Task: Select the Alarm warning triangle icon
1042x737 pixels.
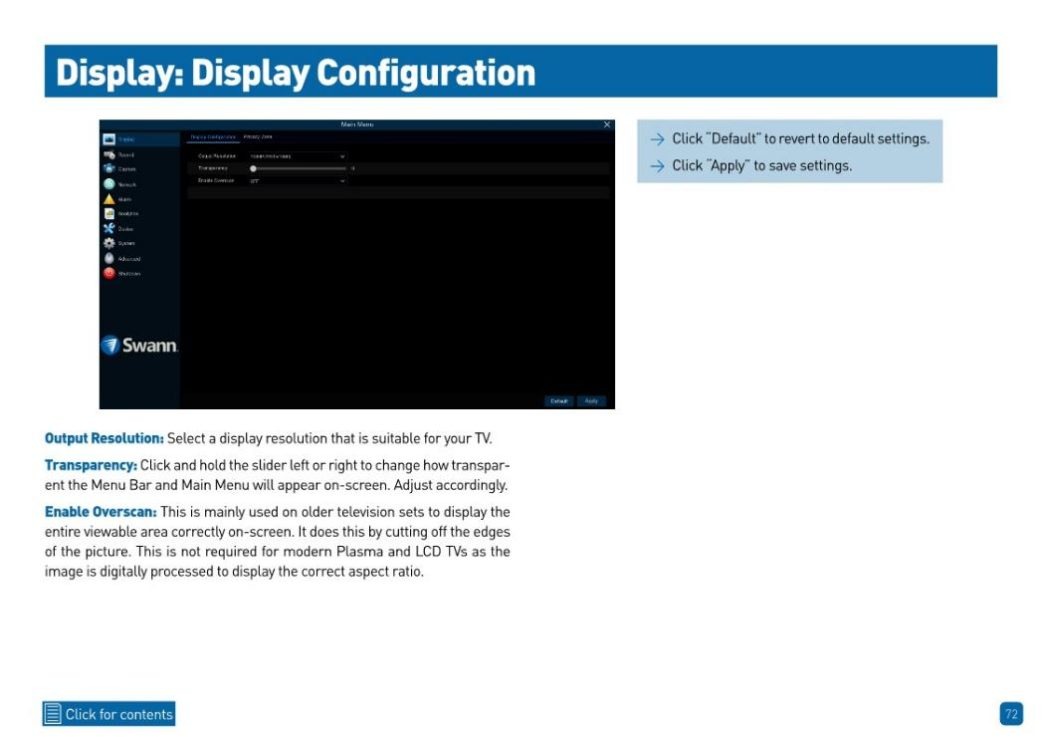Action: [109, 199]
